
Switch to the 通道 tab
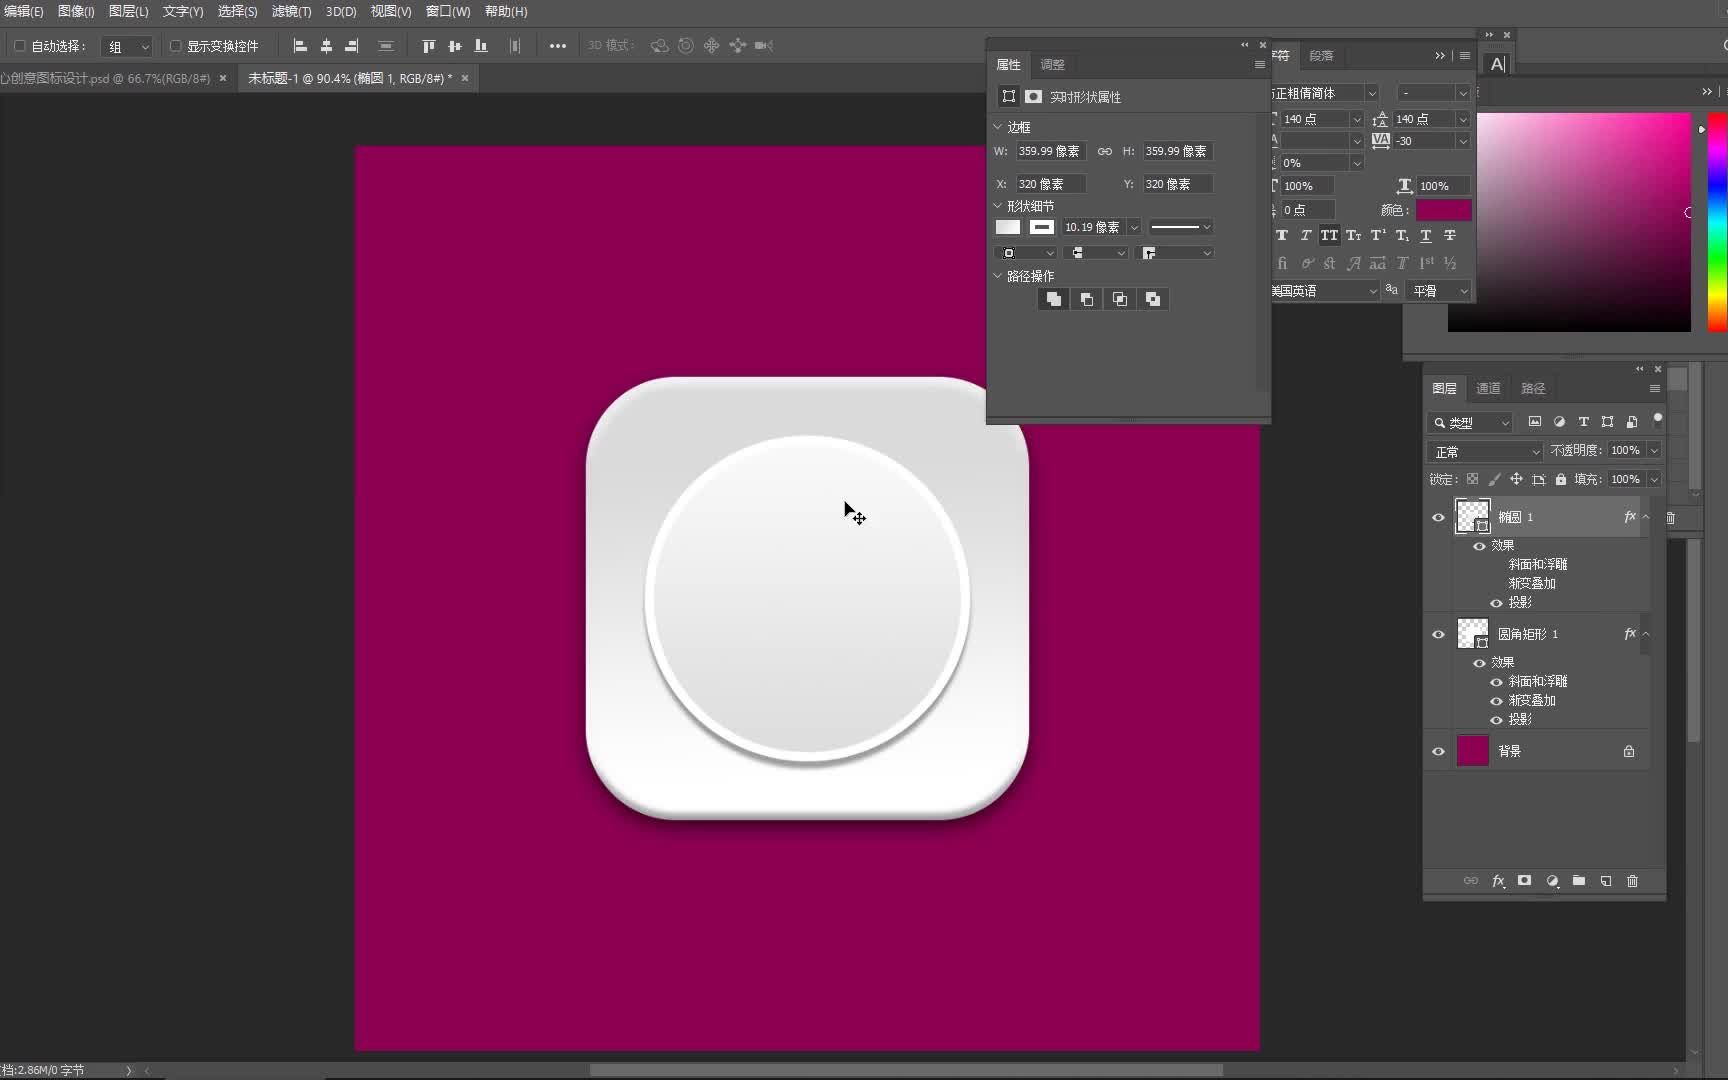(1488, 388)
